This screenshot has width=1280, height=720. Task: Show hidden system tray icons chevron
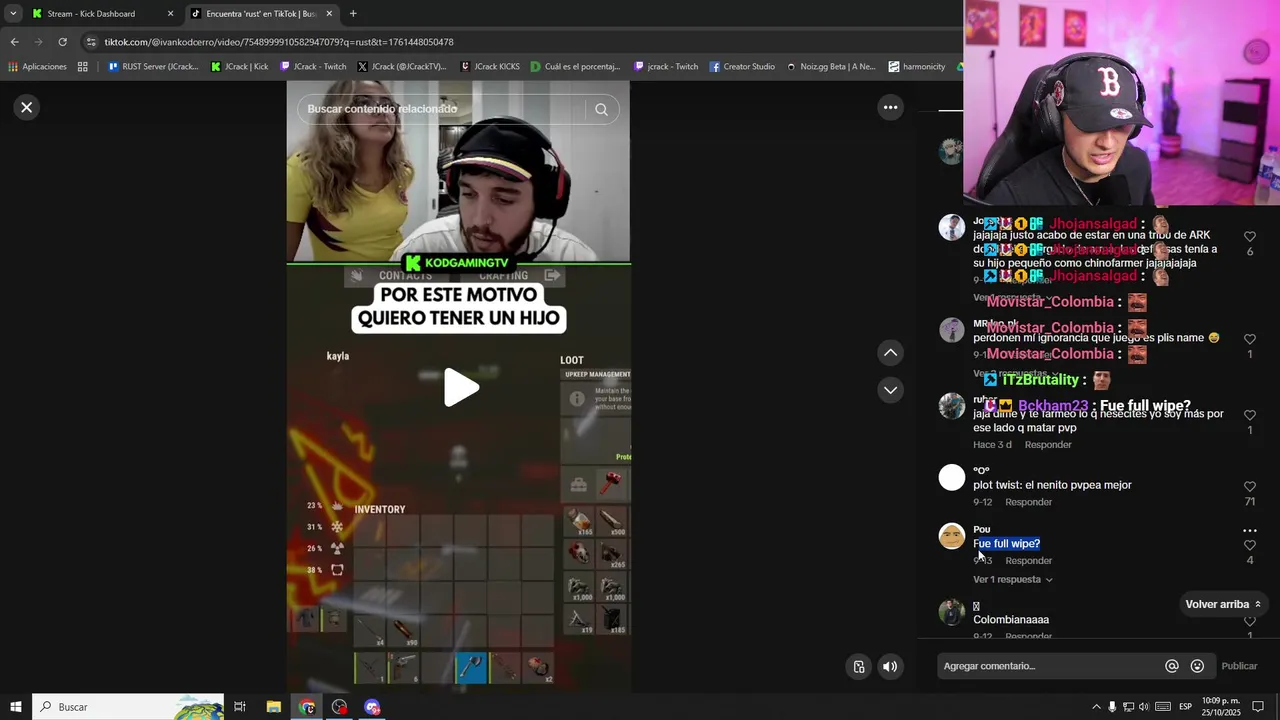pyautogui.click(x=1096, y=707)
